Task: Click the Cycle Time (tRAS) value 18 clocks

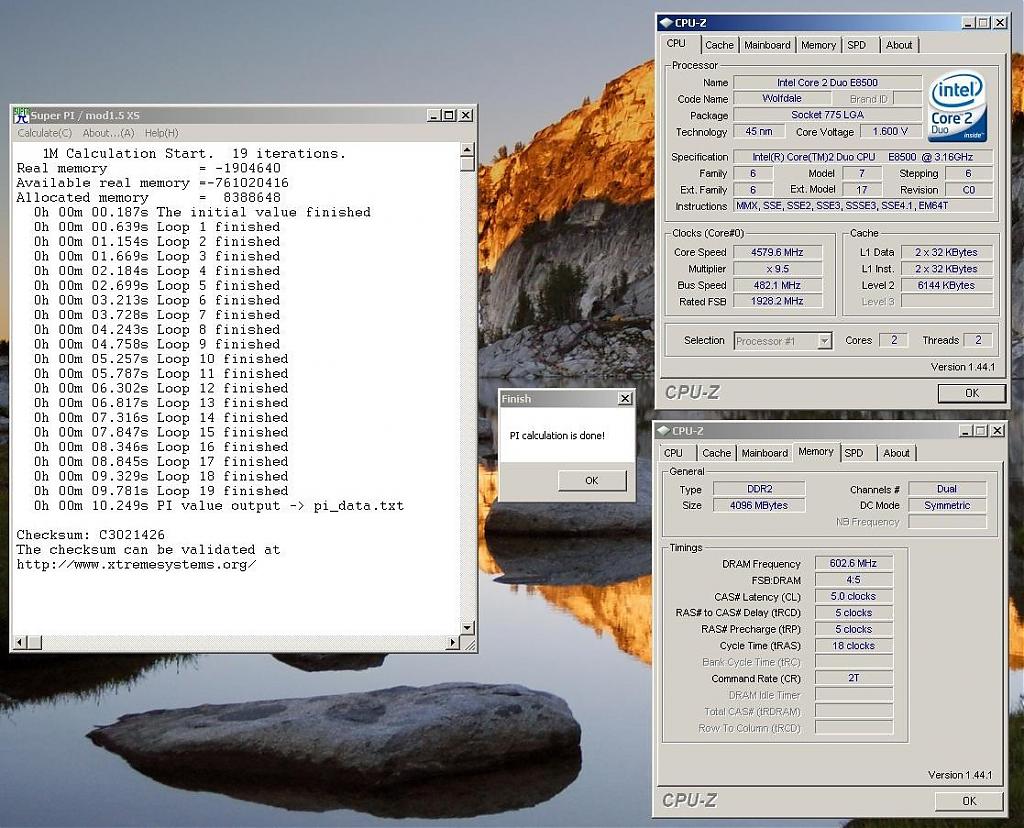Action: [x=854, y=646]
